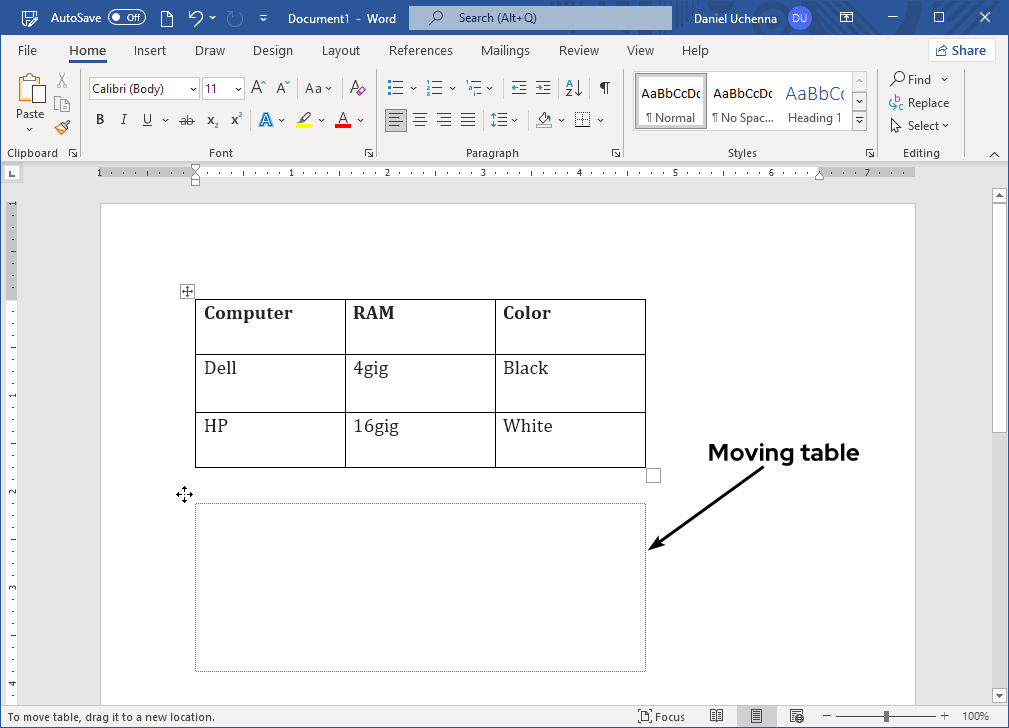Center align the paragraph
Image resolution: width=1009 pixels, height=728 pixels.
(420, 120)
